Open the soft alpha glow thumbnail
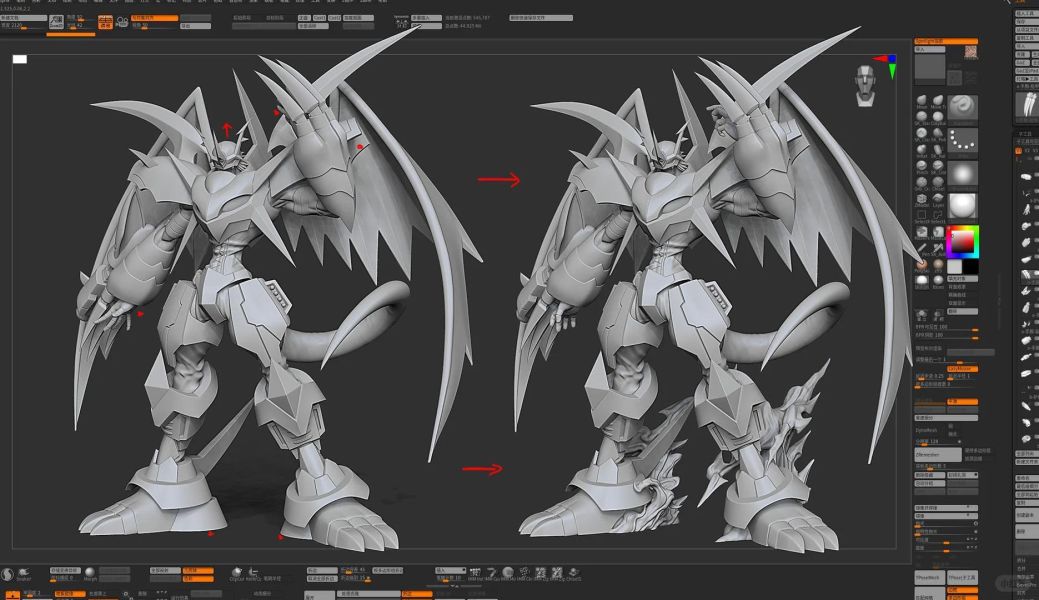 962,174
